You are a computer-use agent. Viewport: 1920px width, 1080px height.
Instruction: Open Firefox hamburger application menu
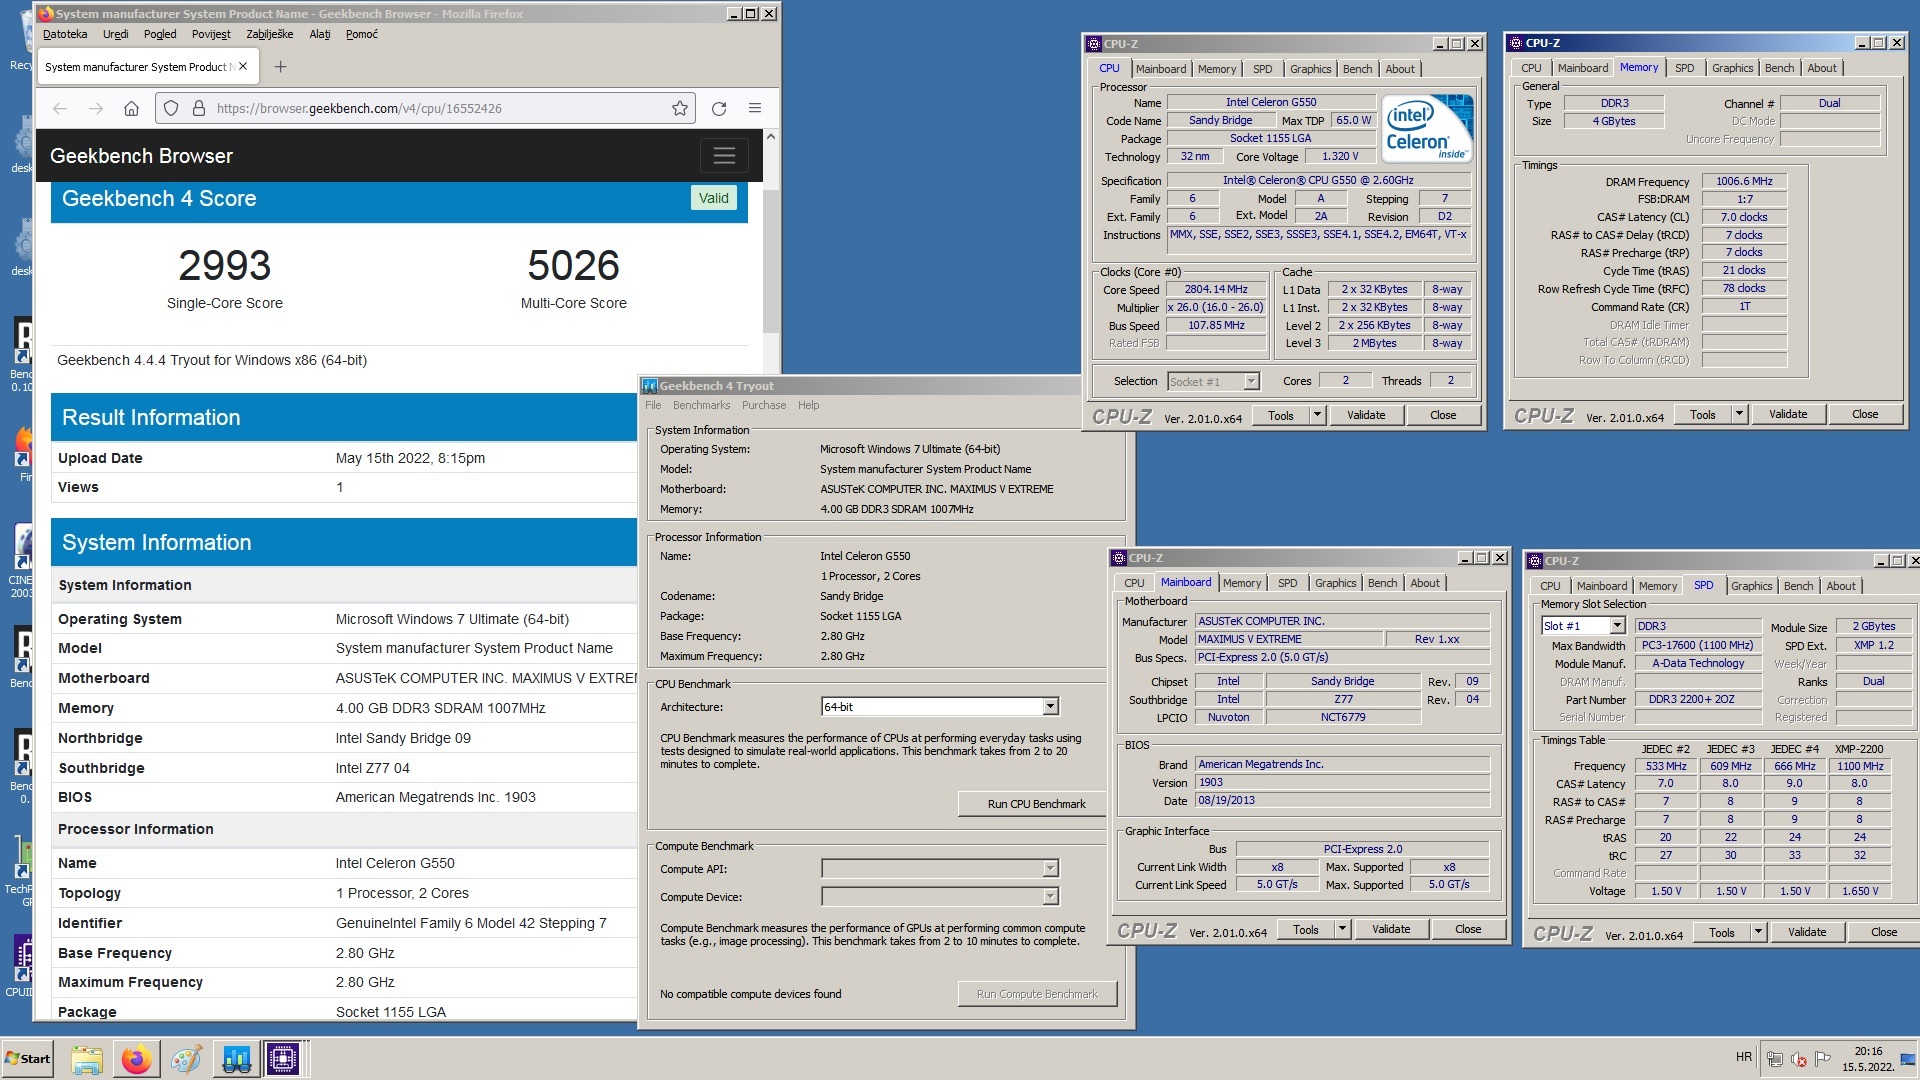[x=755, y=108]
